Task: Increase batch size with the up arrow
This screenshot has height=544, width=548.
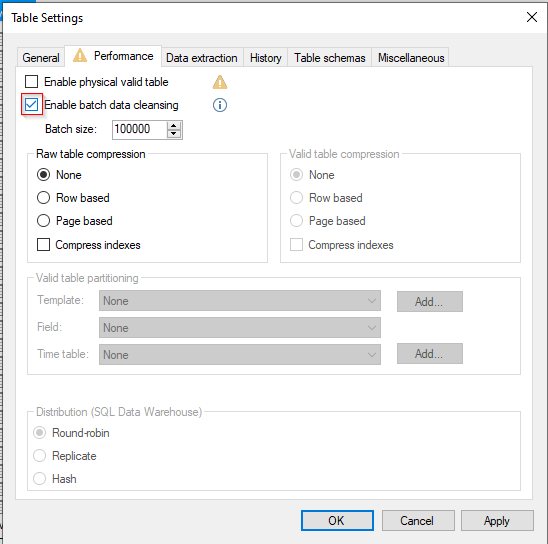Action: pos(174,126)
